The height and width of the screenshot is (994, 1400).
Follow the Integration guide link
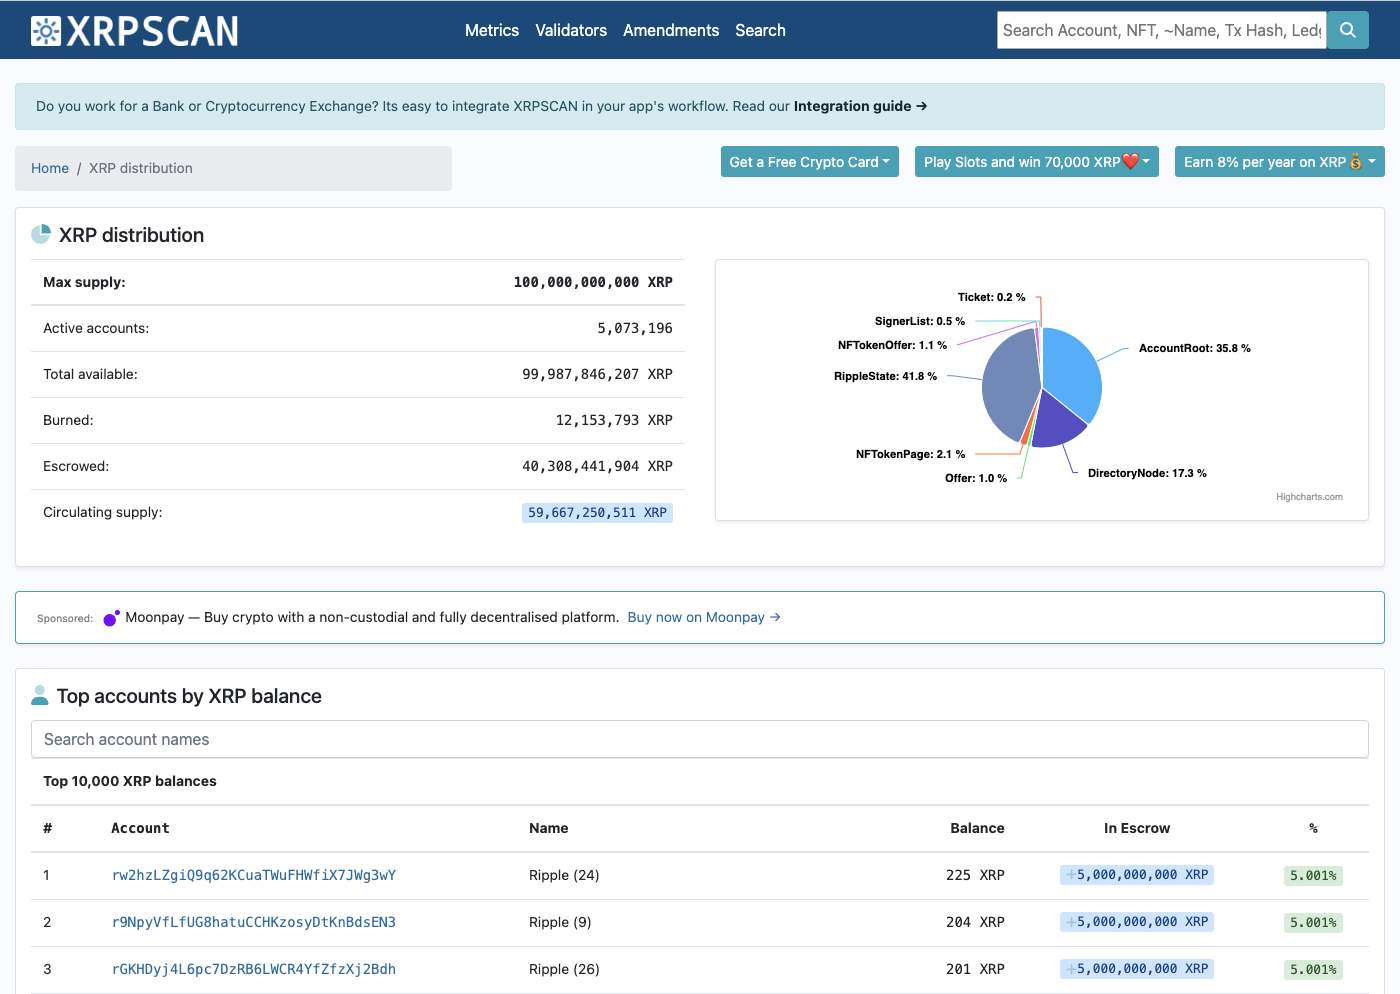tap(860, 106)
